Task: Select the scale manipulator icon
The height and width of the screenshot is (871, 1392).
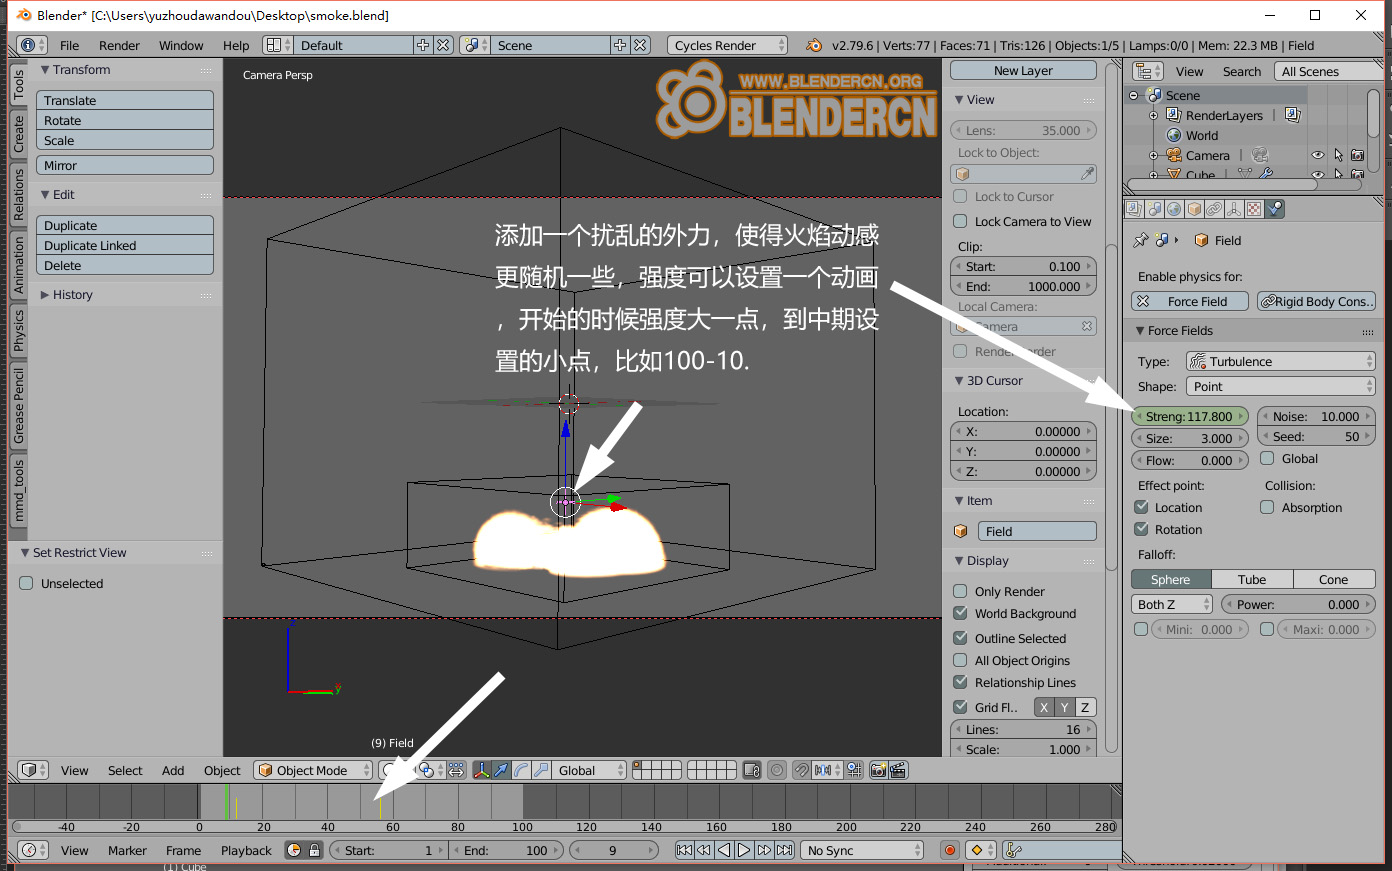Action: pos(541,770)
